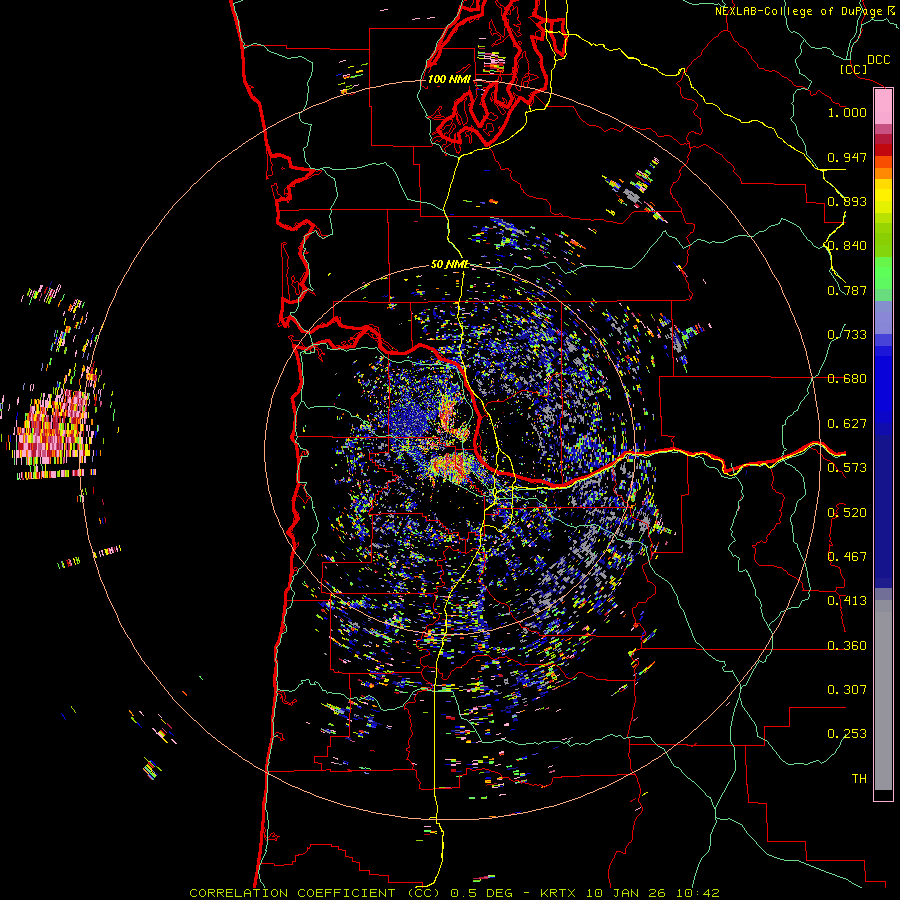Select the 0.360 scale value
This screenshot has width=900, height=900.
click(847, 646)
